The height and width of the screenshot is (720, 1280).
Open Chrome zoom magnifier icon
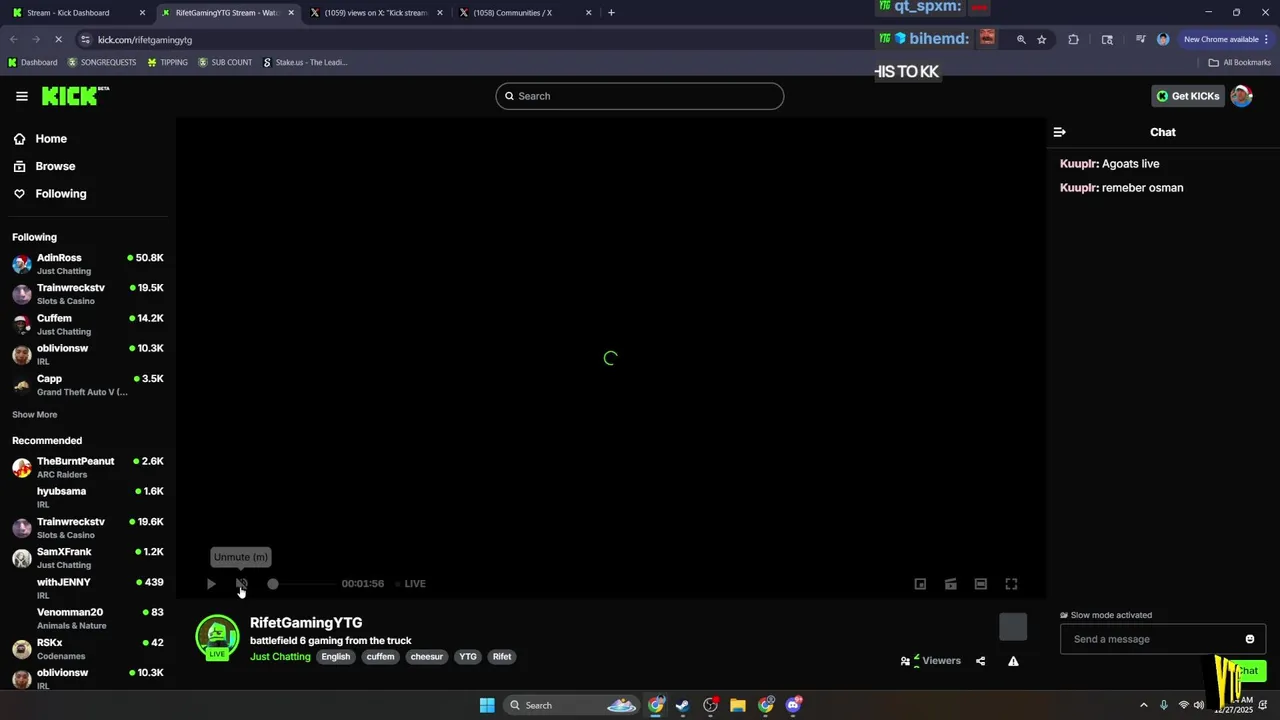(x=1021, y=39)
